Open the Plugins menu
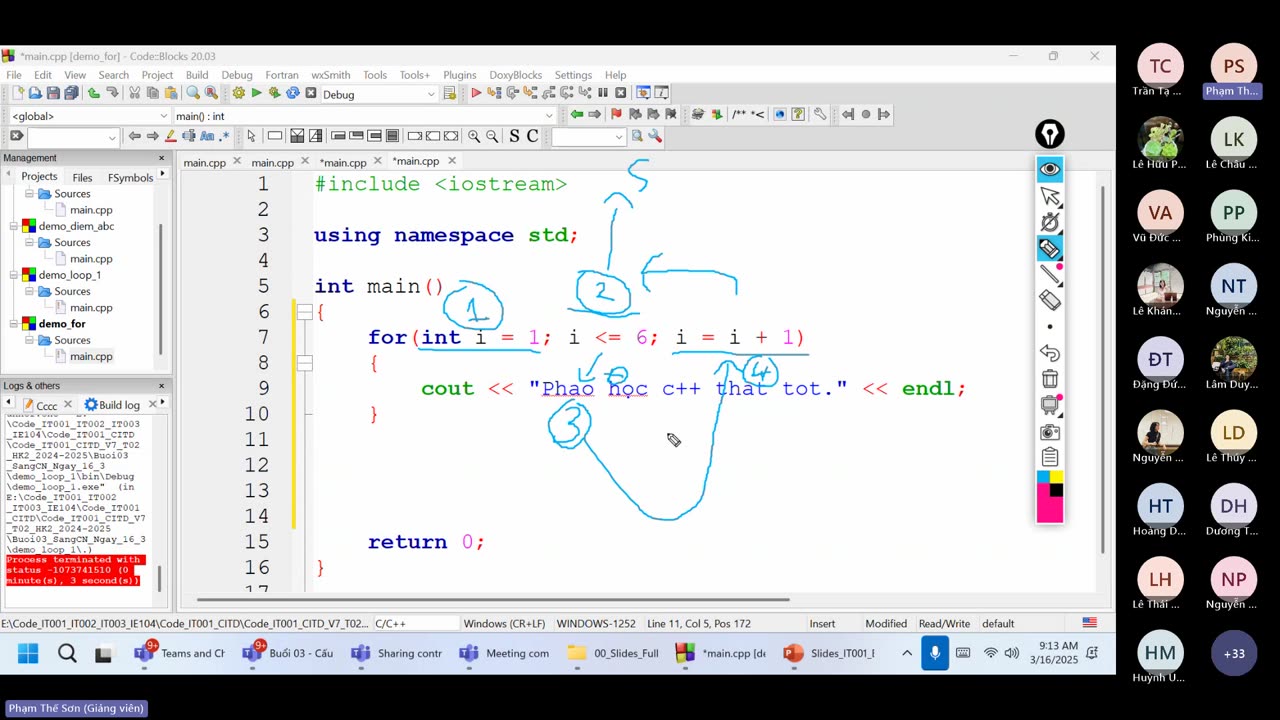The height and width of the screenshot is (720, 1280). pos(460,75)
